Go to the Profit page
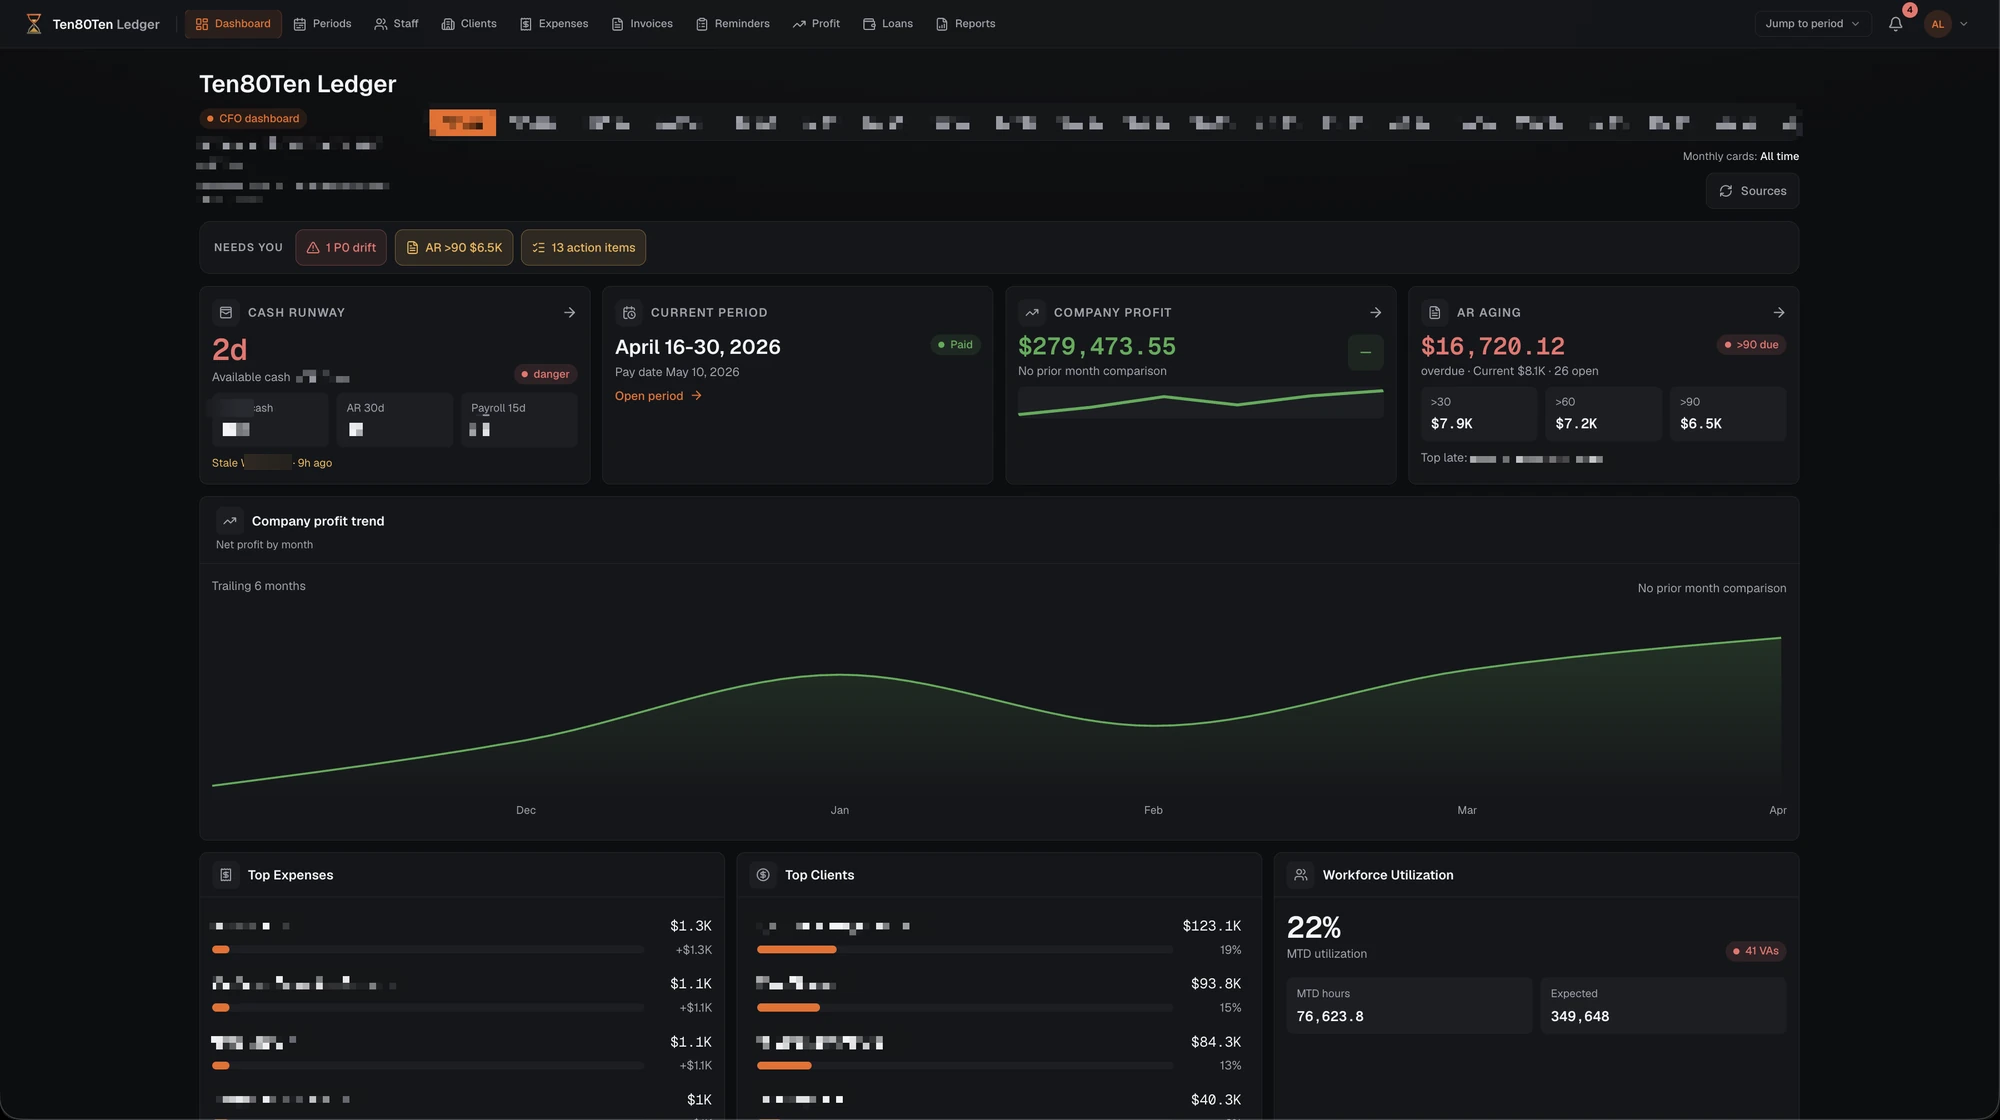This screenshot has height=1120, width=2000. 816,24
